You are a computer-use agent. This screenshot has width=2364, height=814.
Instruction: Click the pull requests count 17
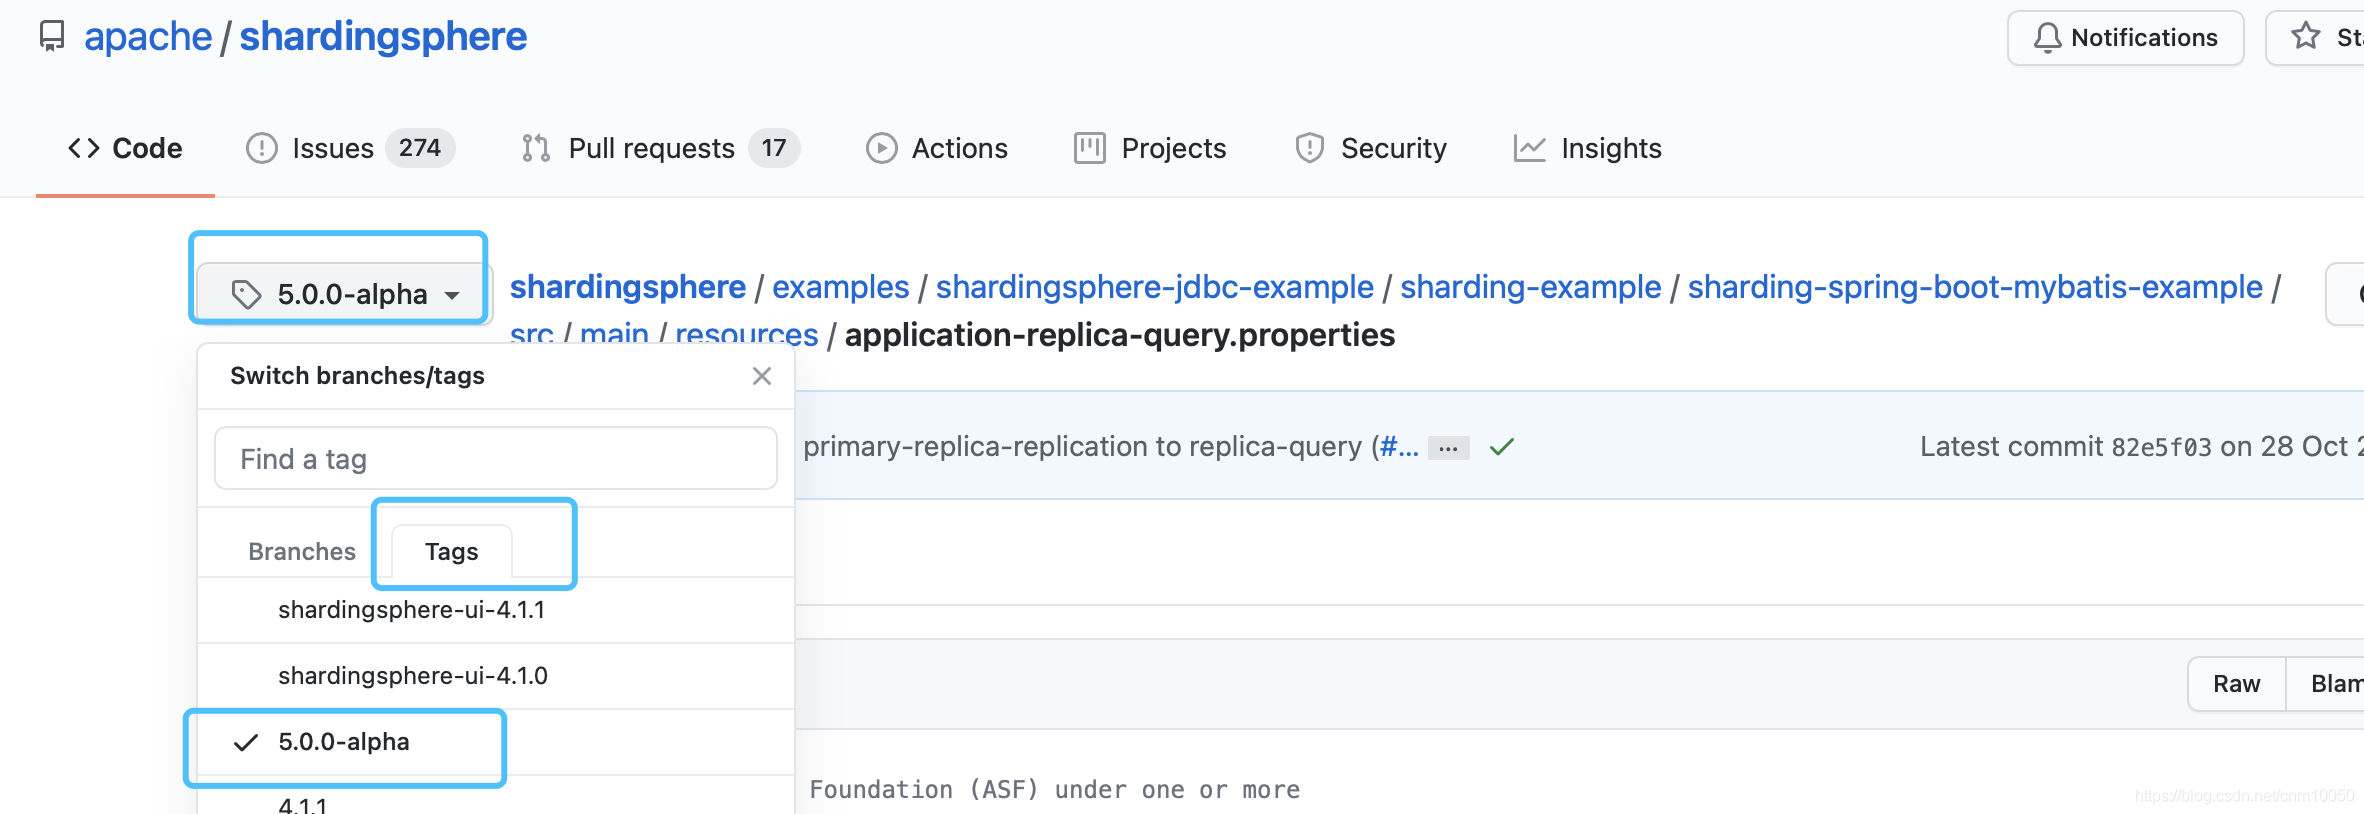(x=774, y=148)
